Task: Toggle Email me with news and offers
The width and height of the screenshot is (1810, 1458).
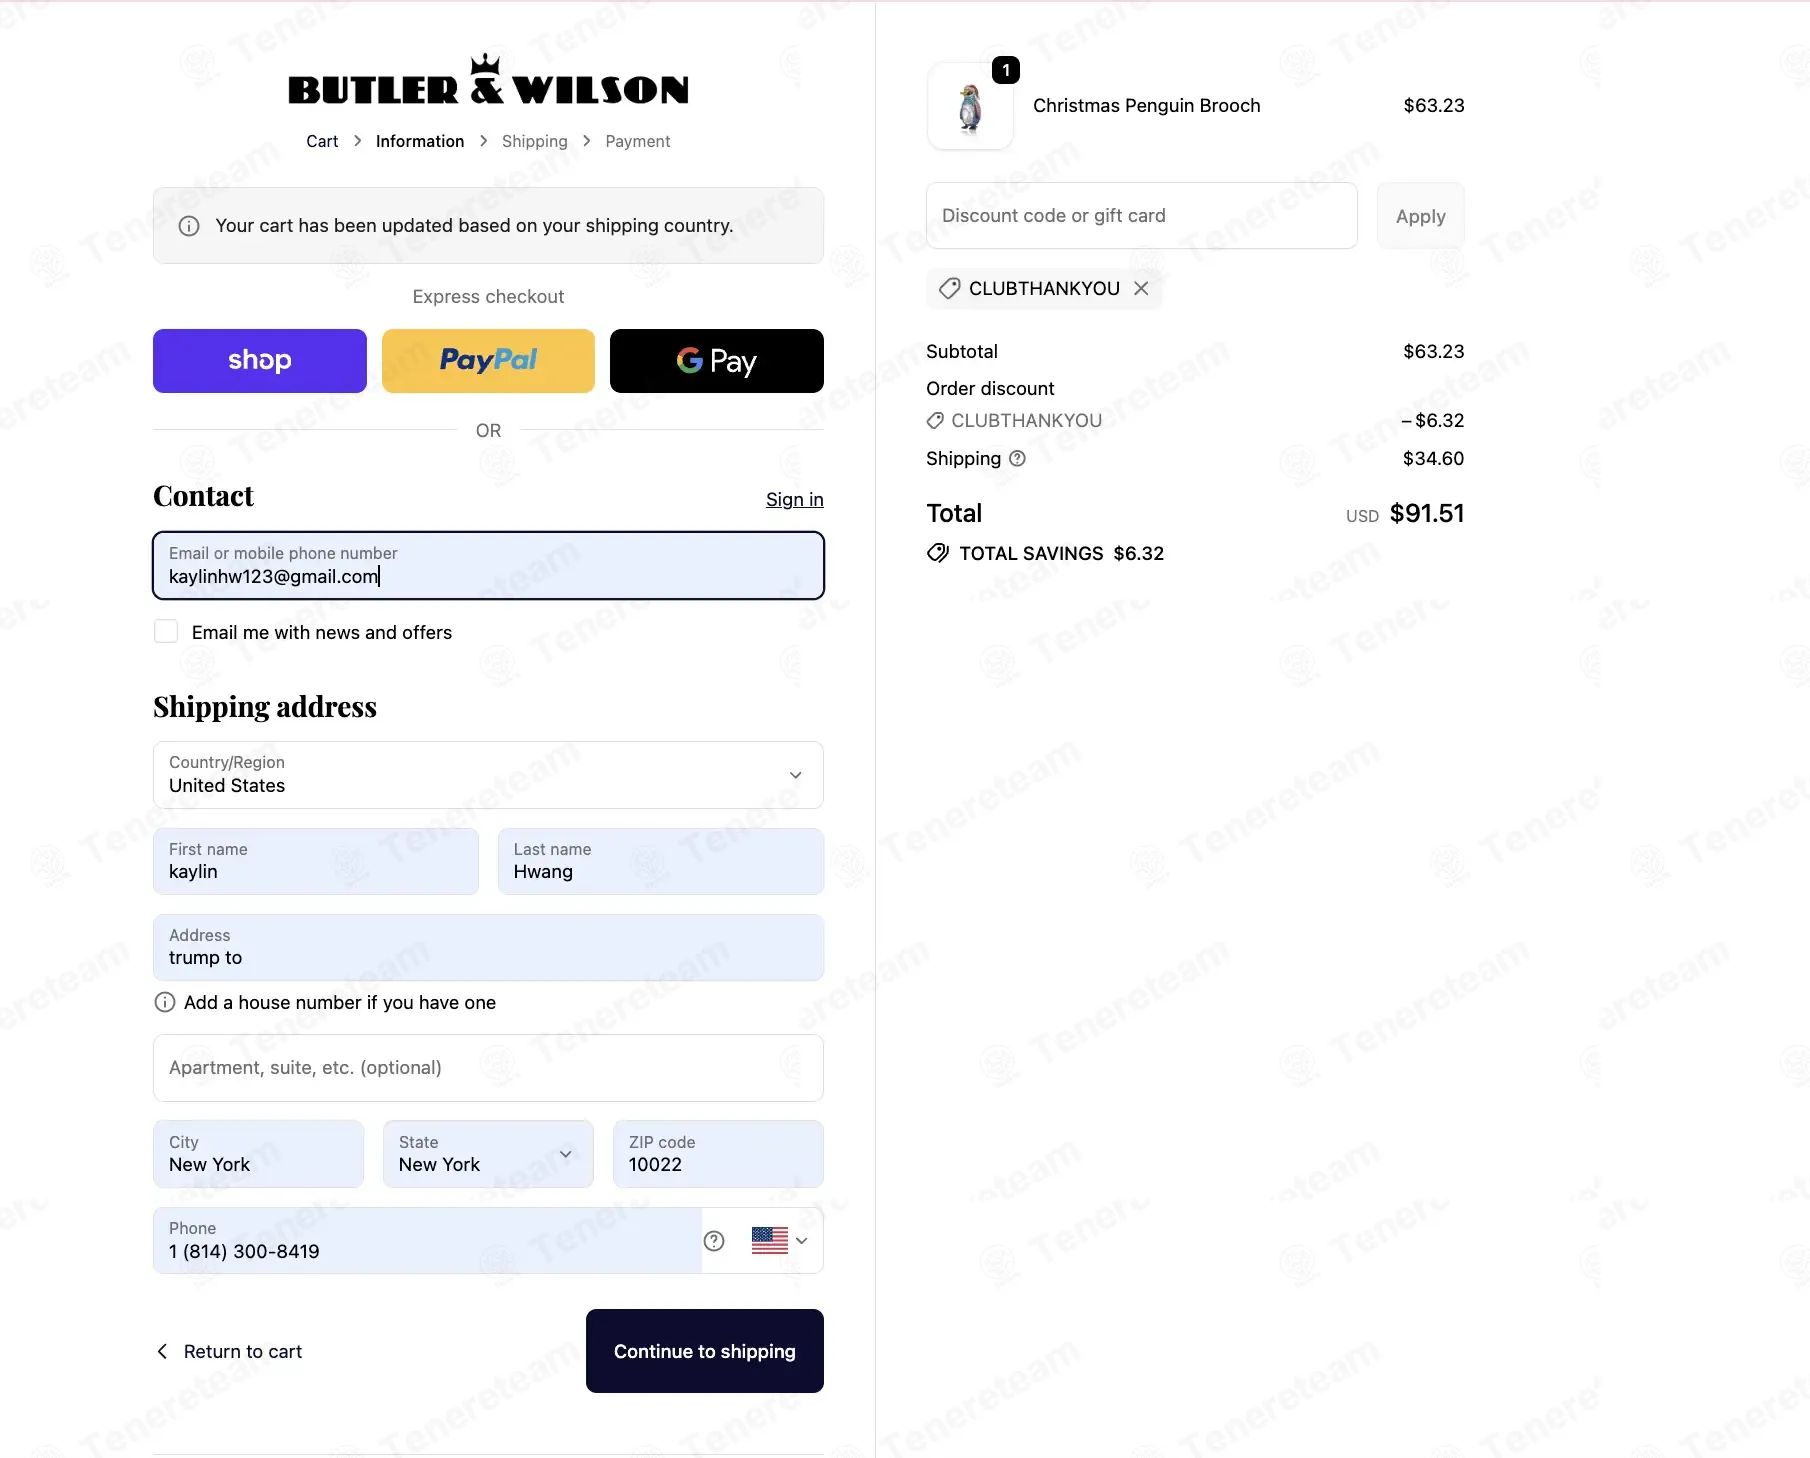Action: pyautogui.click(x=166, y=631)
